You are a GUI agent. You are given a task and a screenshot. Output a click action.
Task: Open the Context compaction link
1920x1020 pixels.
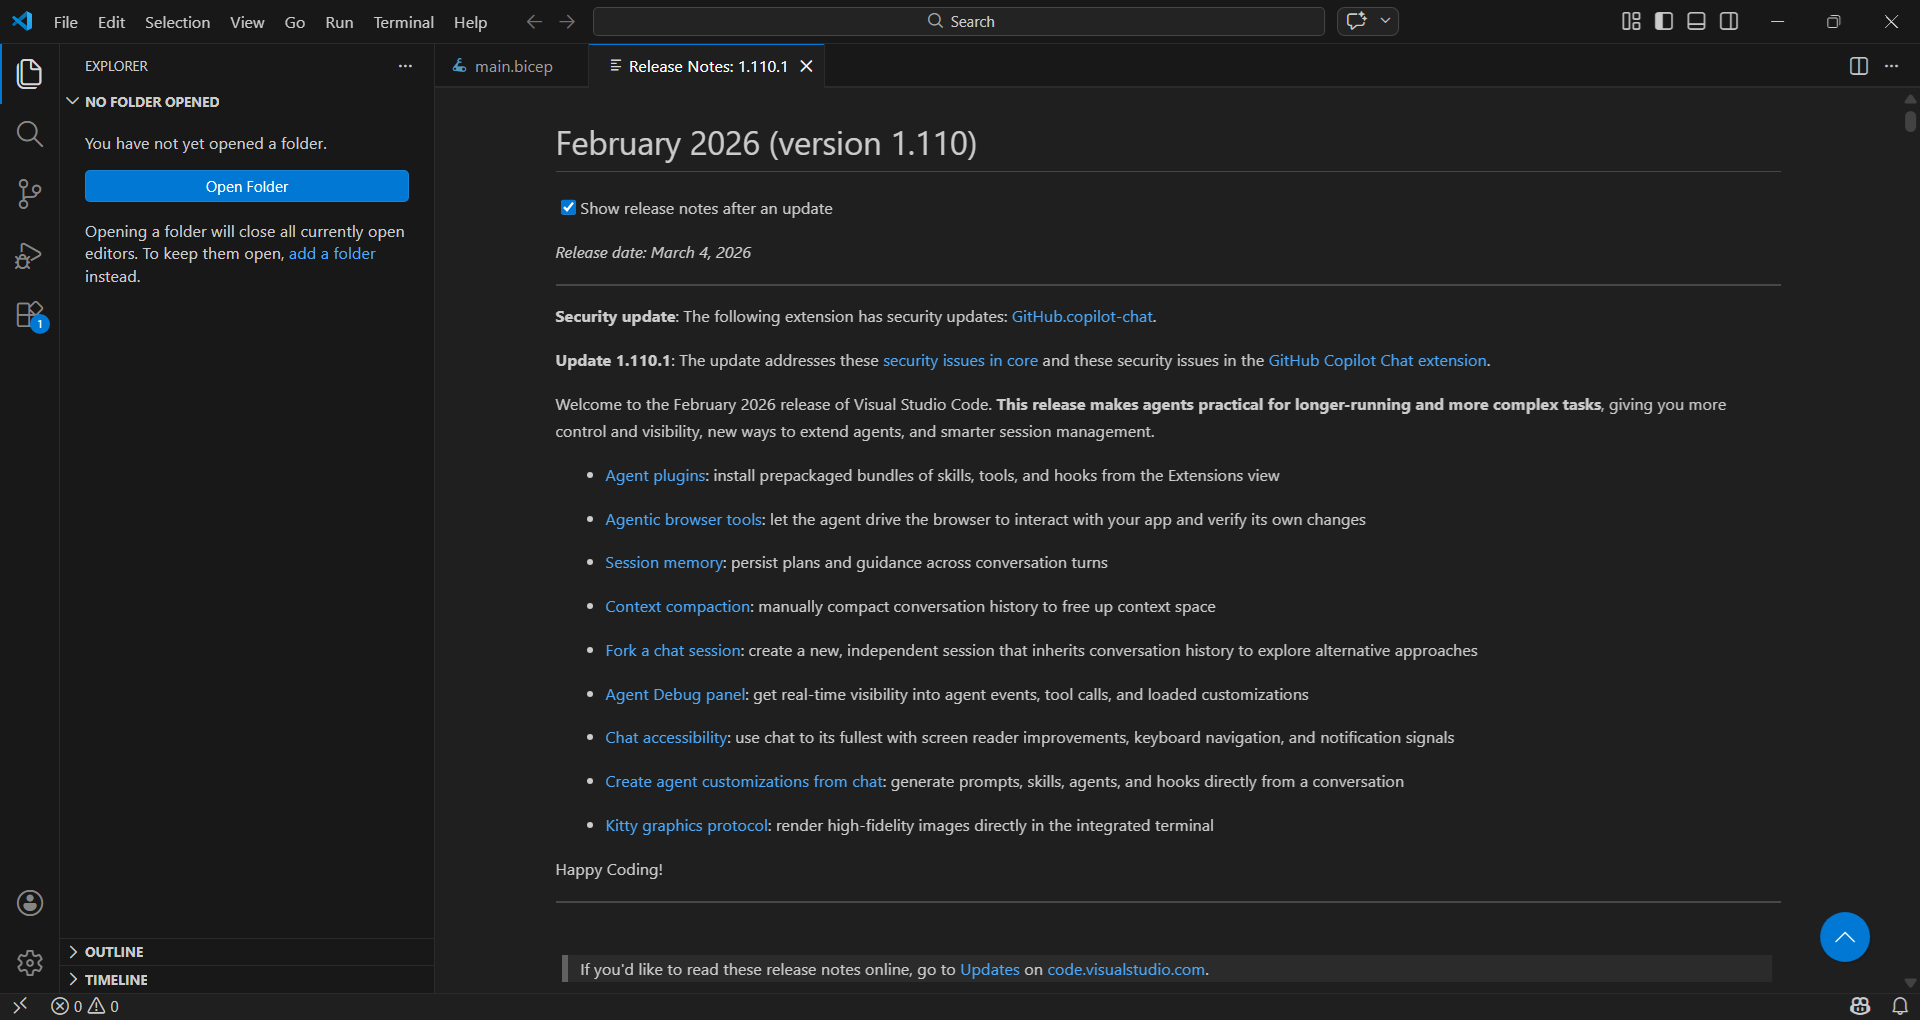click(x=677, y=607)
